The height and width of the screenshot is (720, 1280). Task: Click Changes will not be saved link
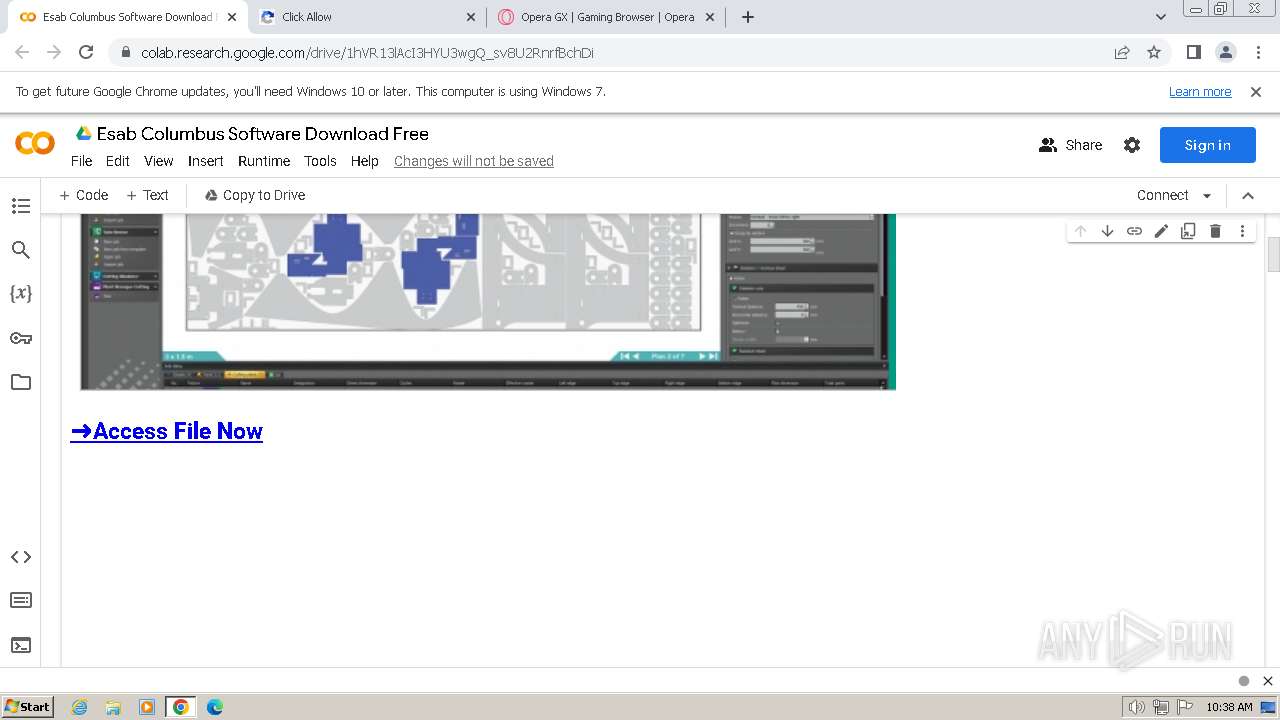point(474,161)
